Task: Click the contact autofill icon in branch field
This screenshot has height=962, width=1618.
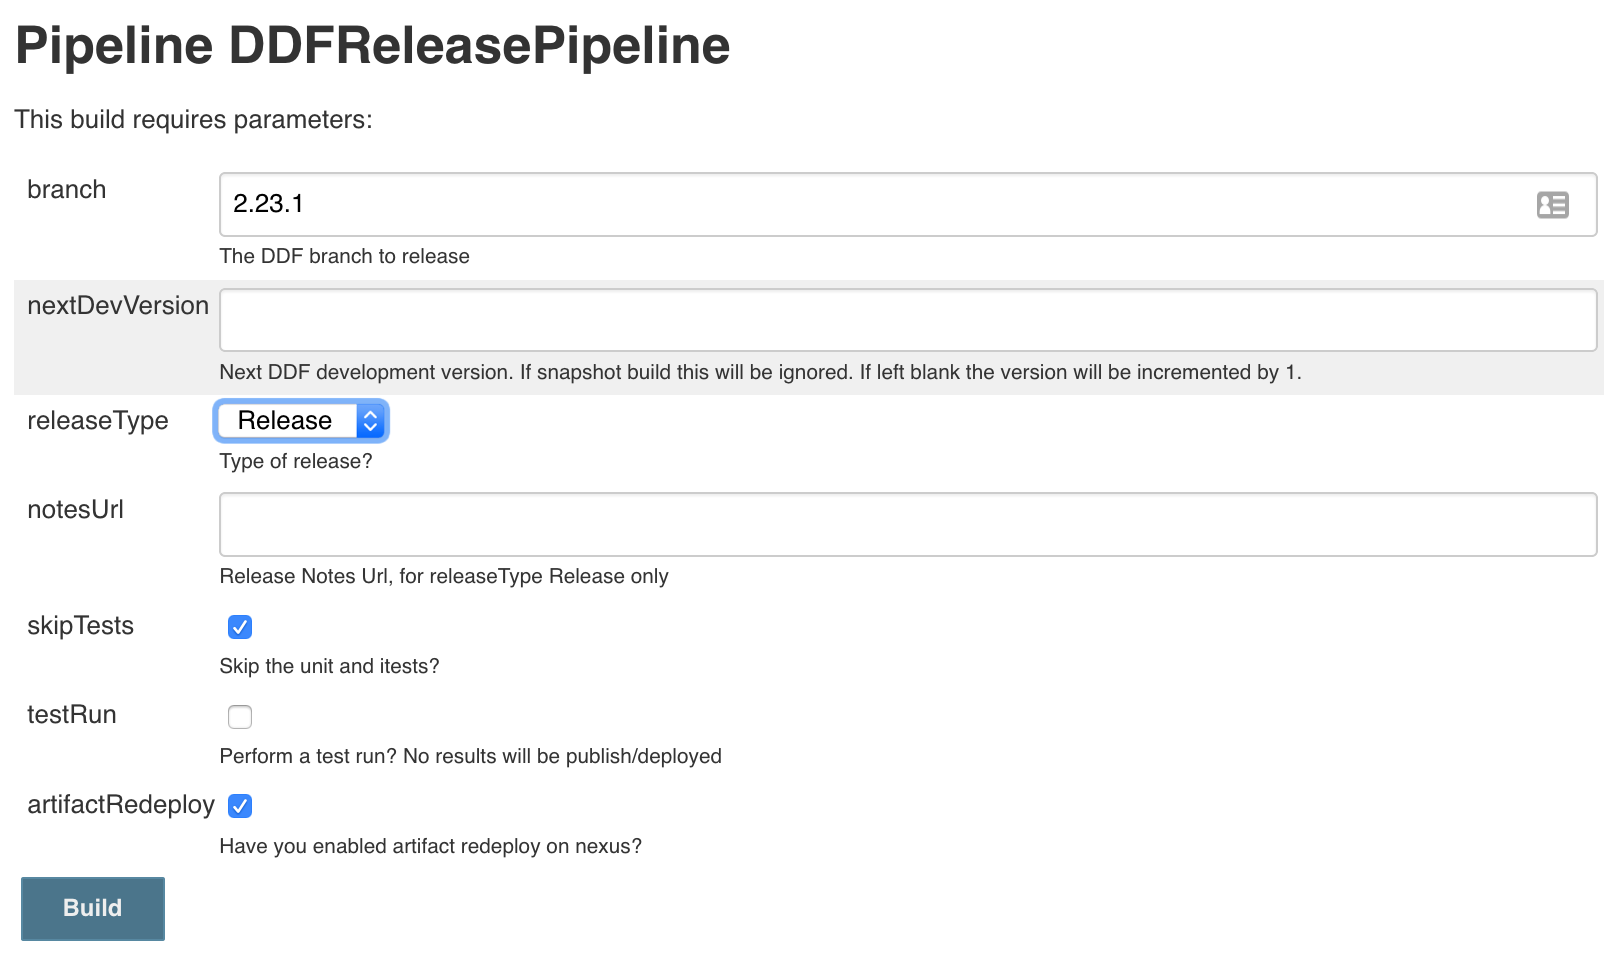Action: point(1552,205)
